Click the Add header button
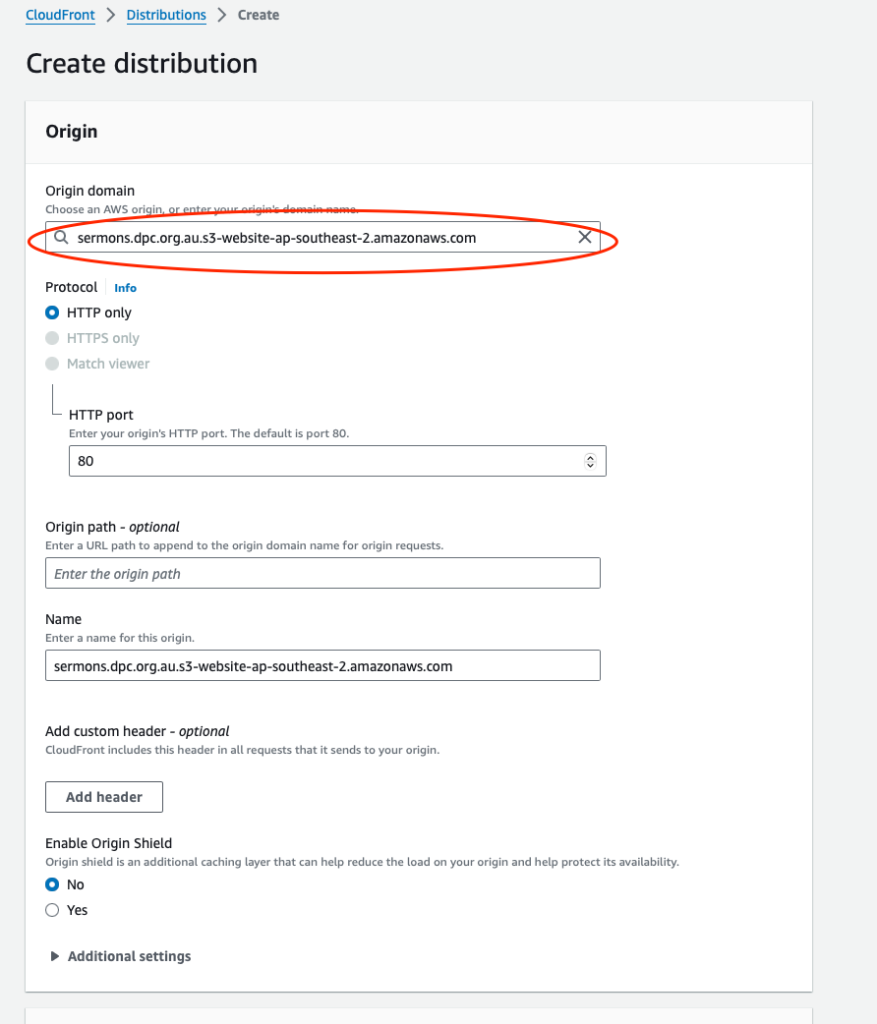The height and width of the screenshot is (1024, 877). (x=104, y=797)
